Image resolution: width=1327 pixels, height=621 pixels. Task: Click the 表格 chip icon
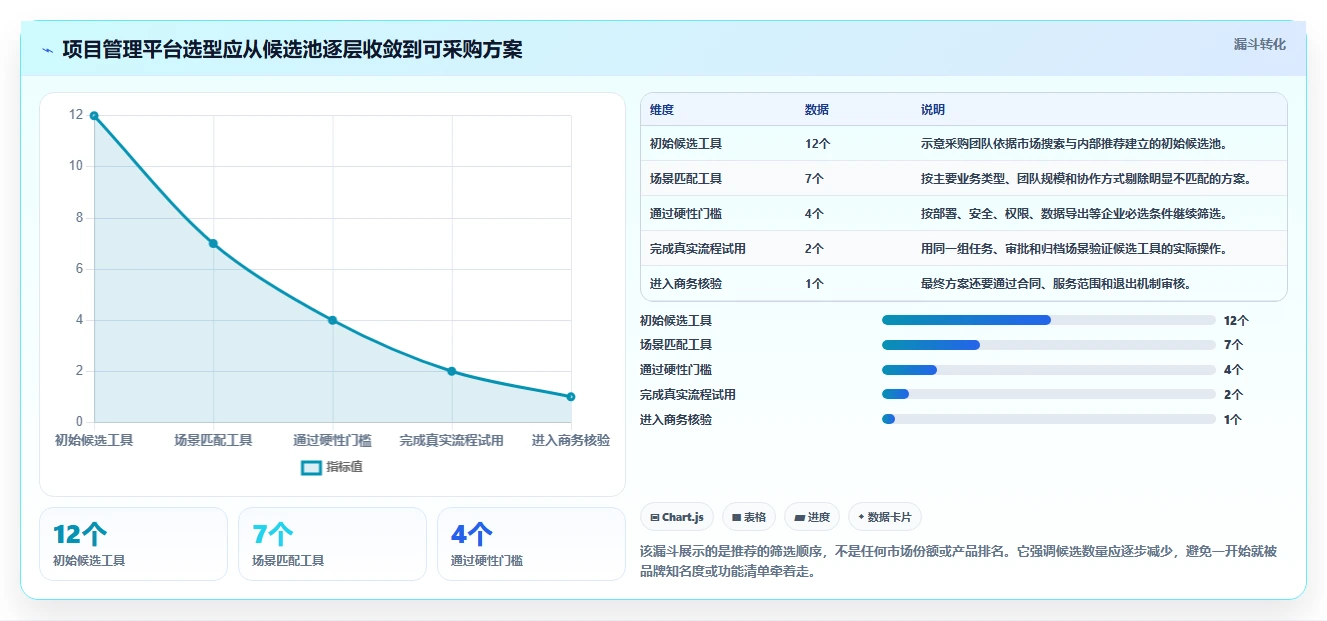click(736, 517)
